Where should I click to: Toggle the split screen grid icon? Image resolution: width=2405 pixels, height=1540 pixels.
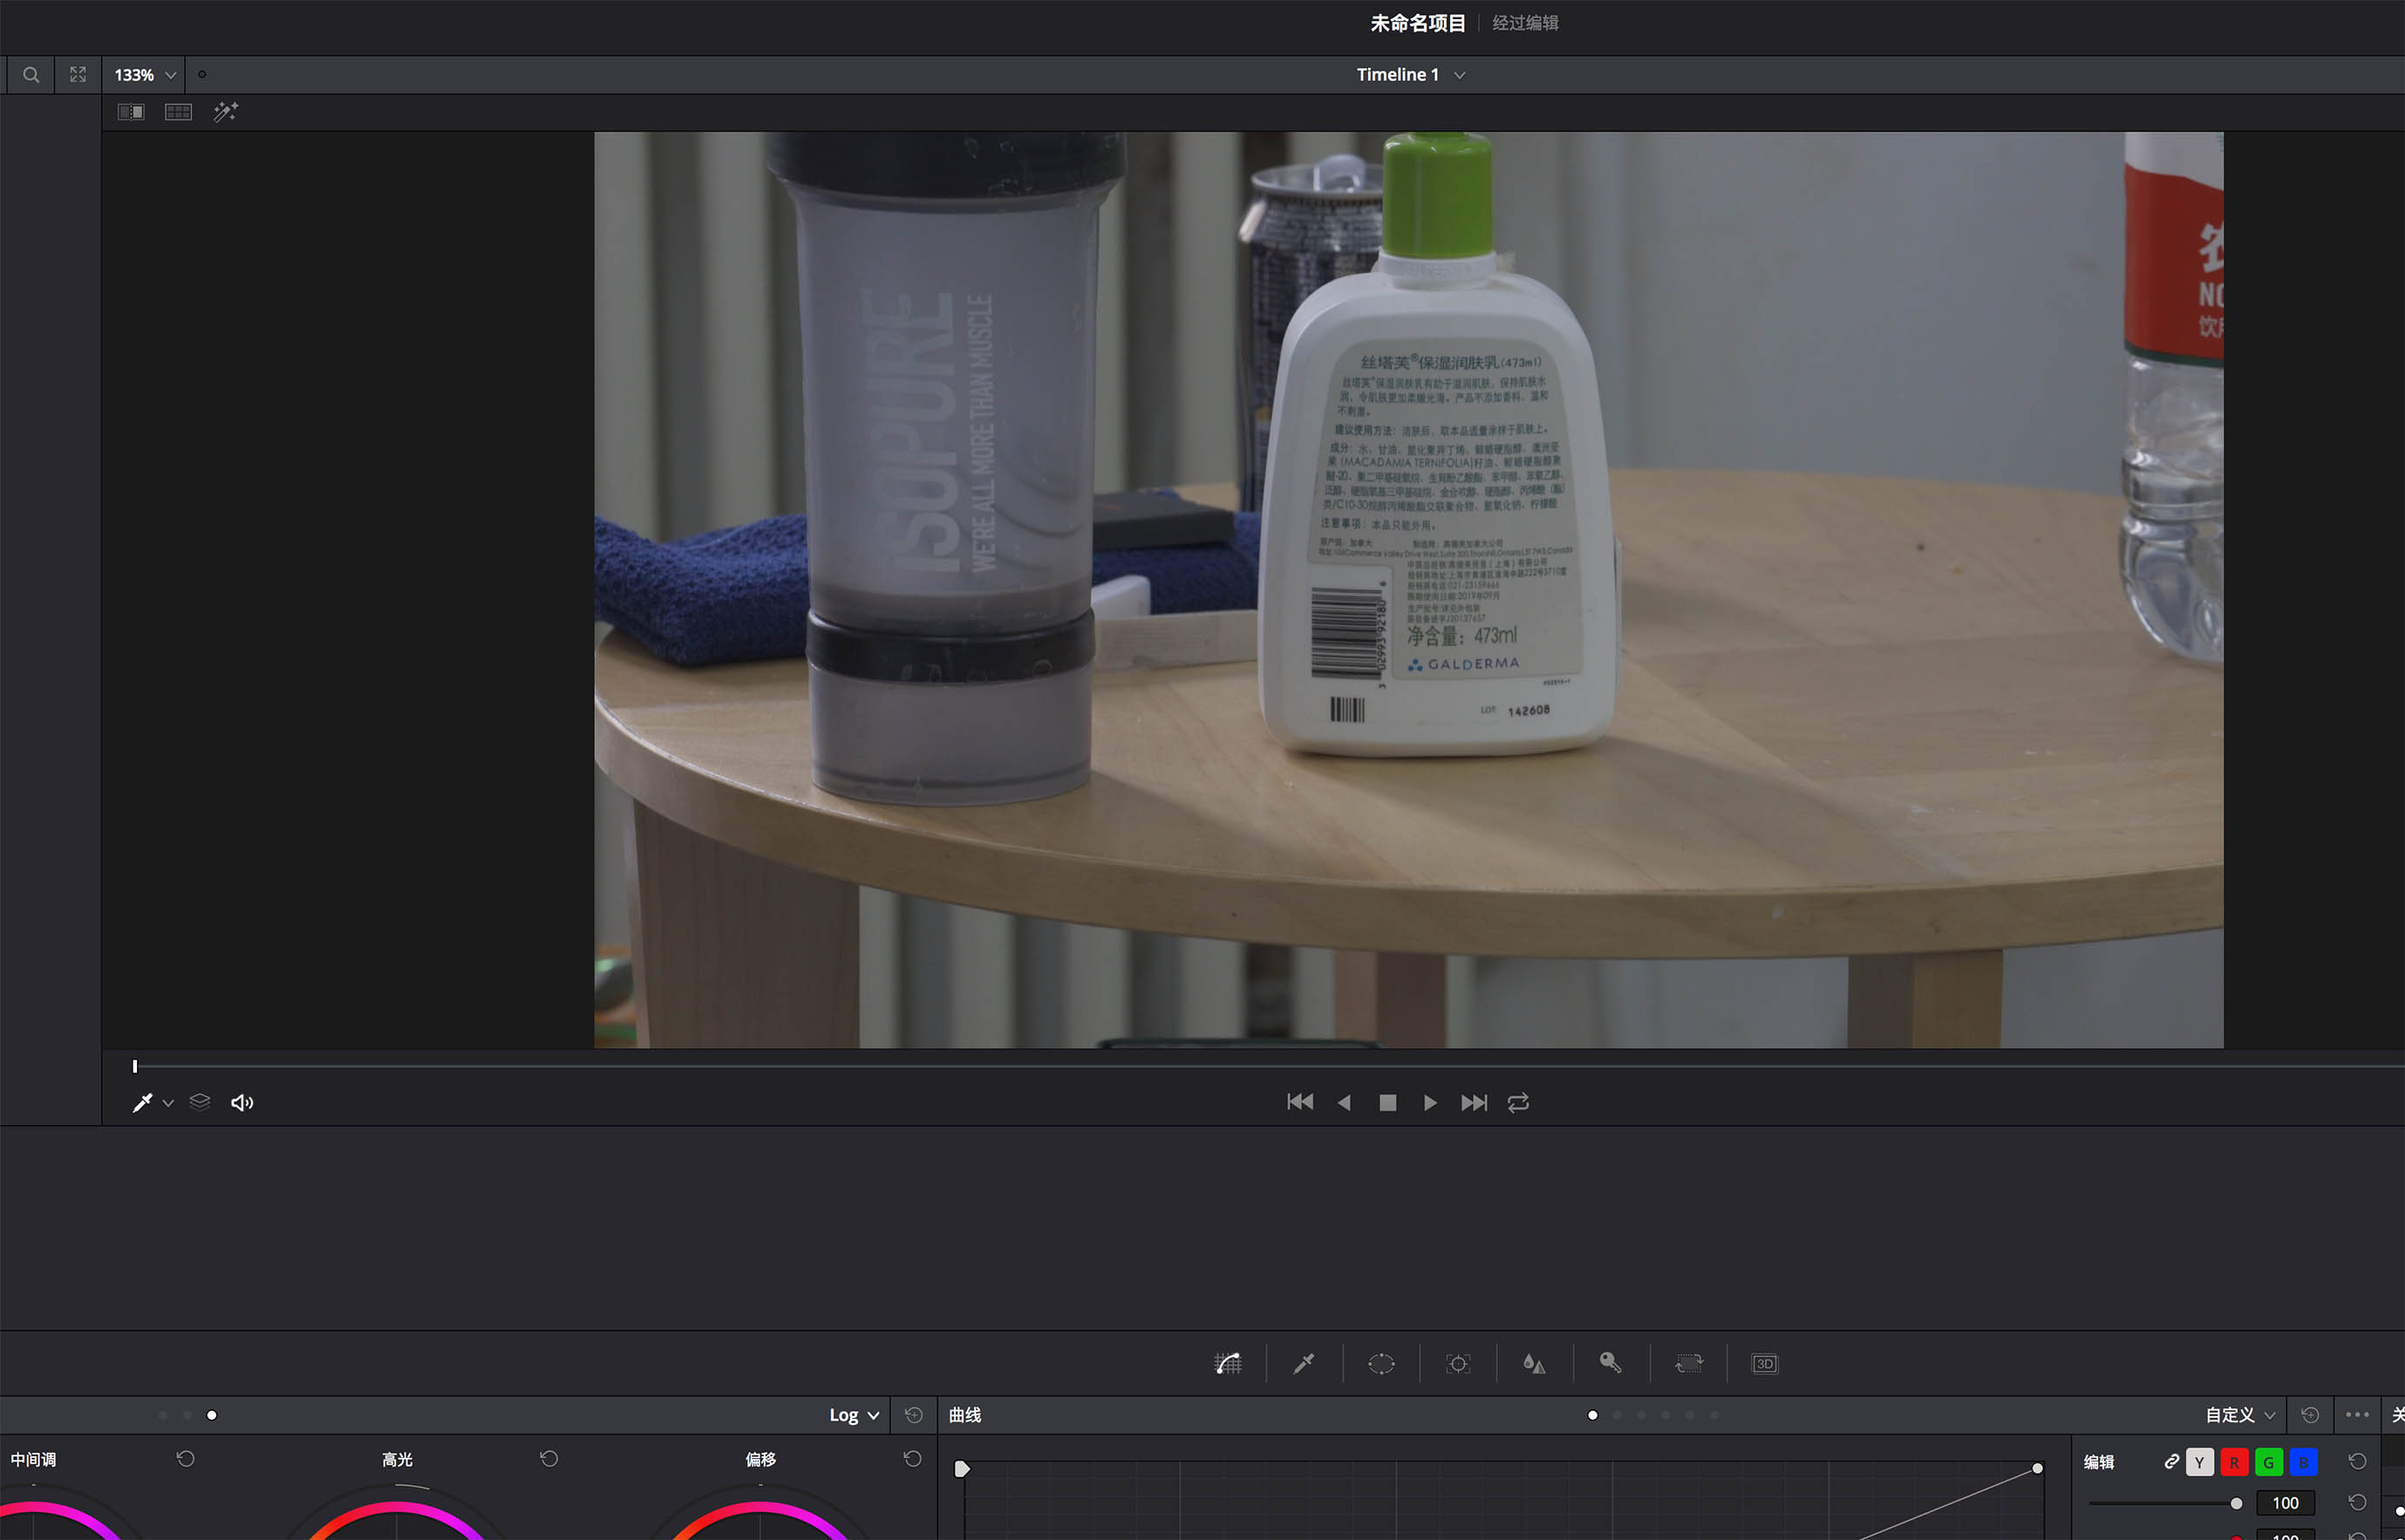click(178, 112)
